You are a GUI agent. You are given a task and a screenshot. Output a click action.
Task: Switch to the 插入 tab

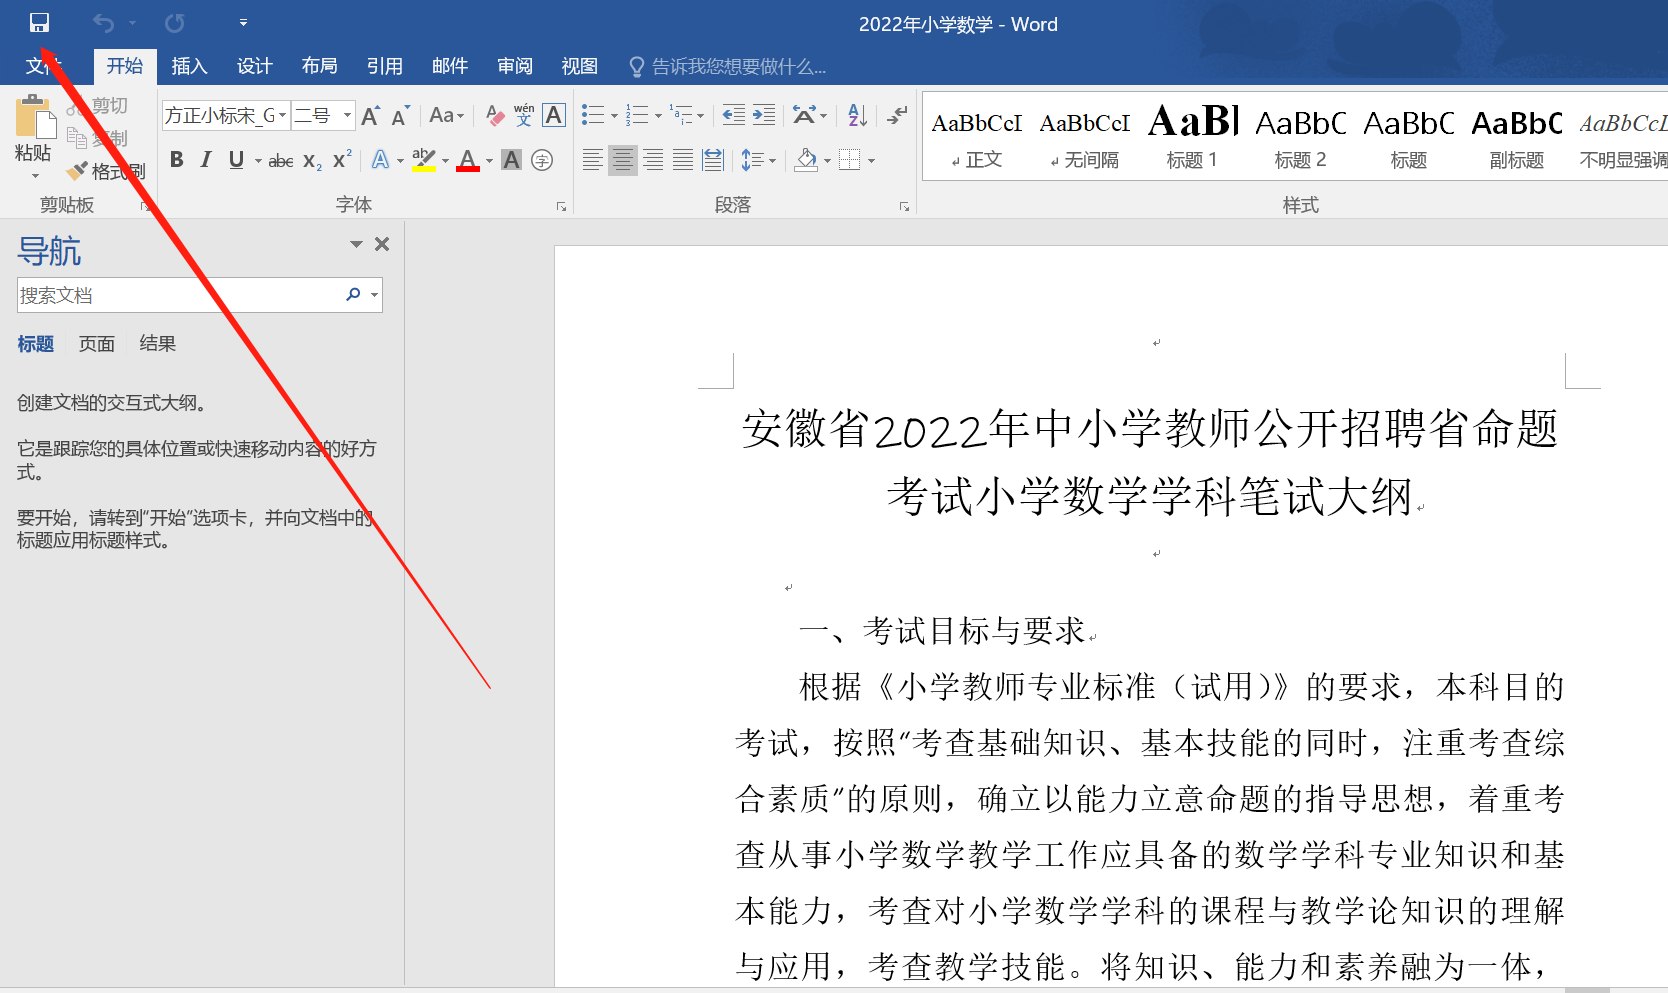point(189,66)
